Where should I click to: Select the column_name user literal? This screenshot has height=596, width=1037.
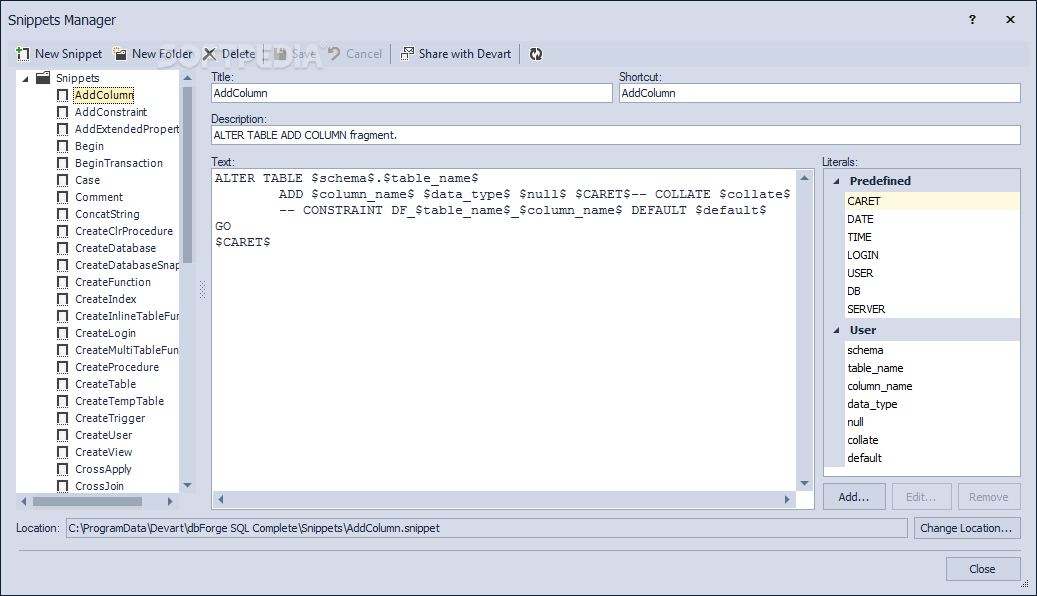933,386
